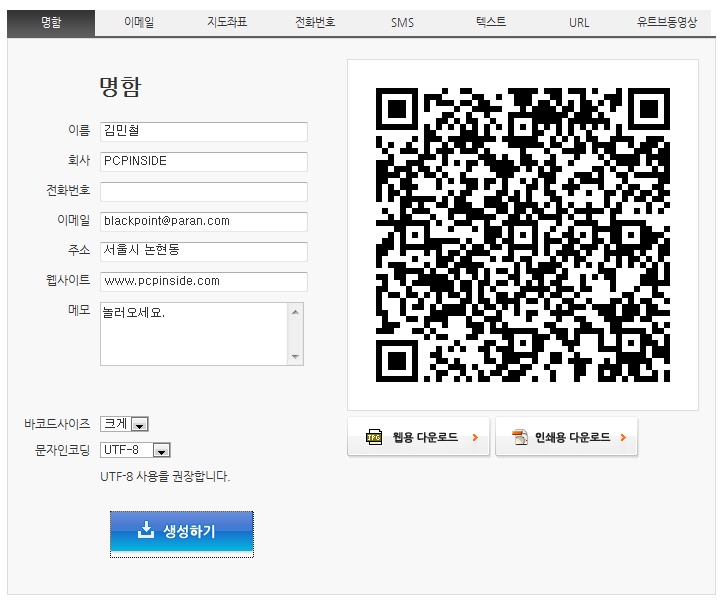726x604 pixels.
Task: Click the 명함 heading text
Action: coord(120,87)
